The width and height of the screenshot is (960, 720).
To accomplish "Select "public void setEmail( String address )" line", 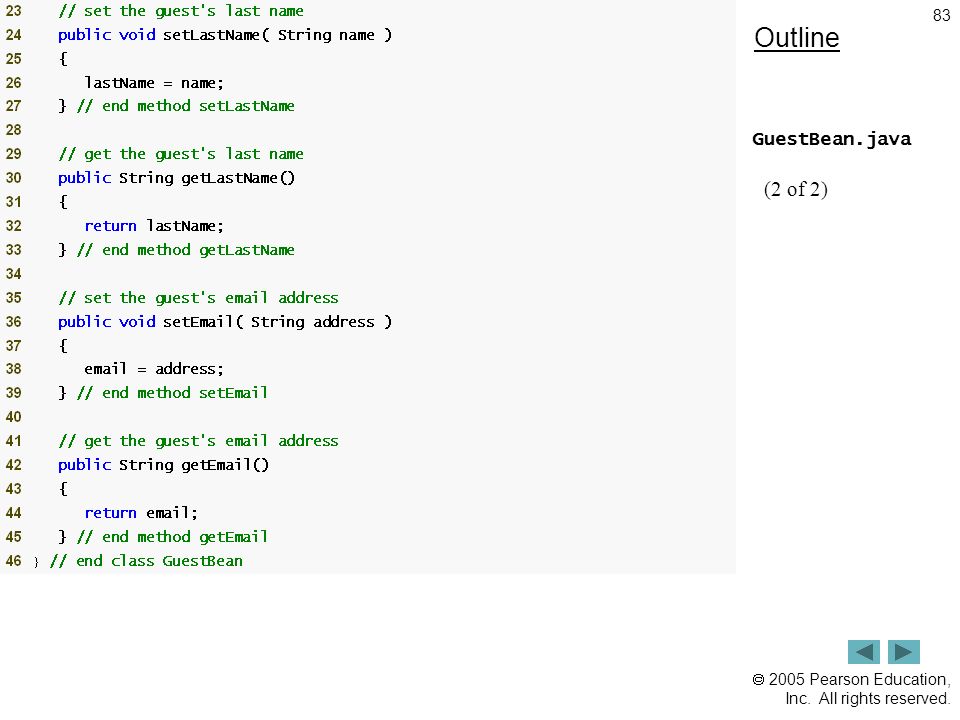I will pos(225,321).
